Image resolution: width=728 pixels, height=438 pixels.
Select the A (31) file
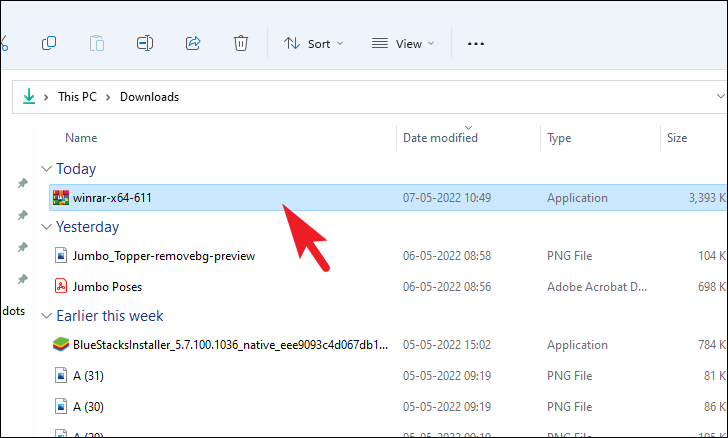[88, 375]
